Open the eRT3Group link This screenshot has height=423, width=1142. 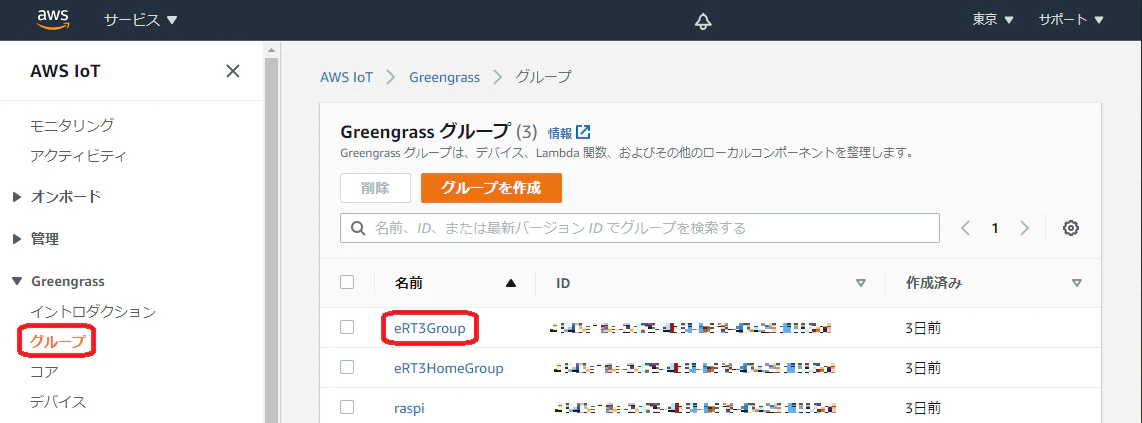click(430, 328)
